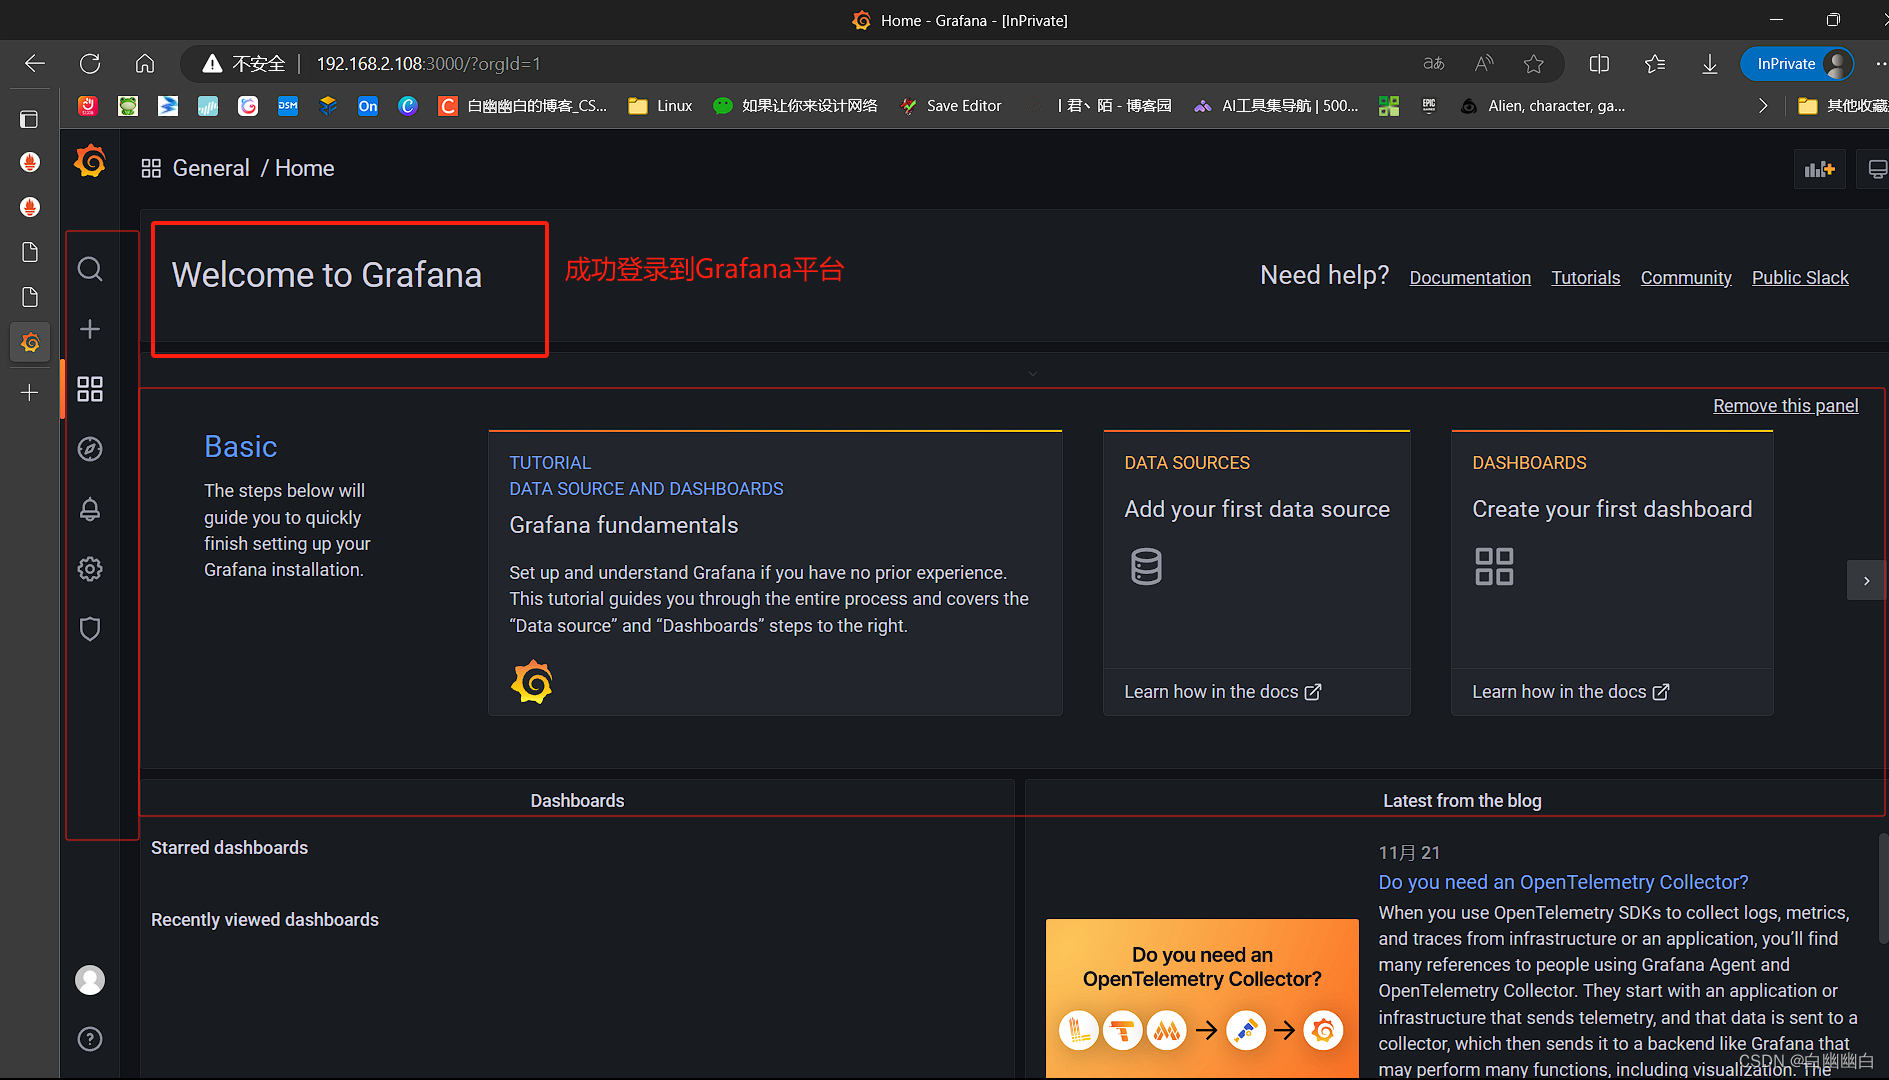Go back with the browser back arrow
The height and width of the screenshot is (1080, 1889).
coord(35,64)
